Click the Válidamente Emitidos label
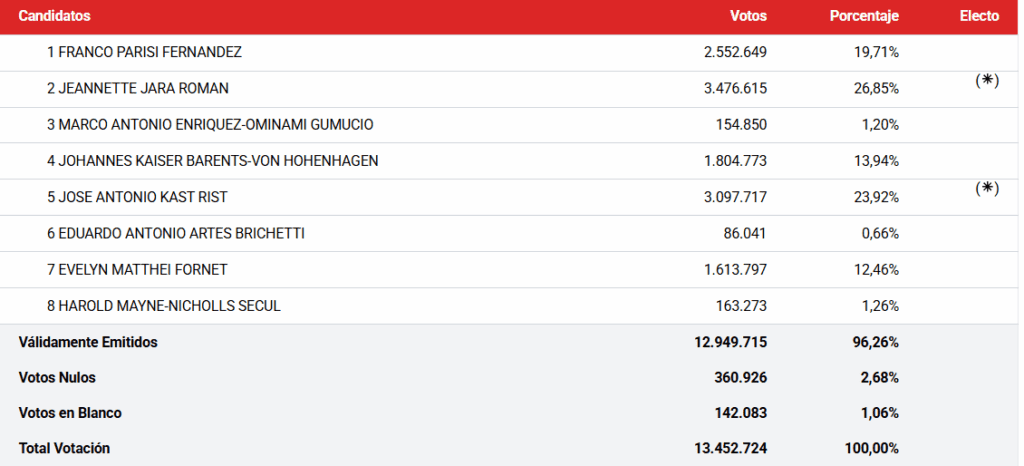Viewport: 1024px width, 466px height. click(x=88, y=342)
